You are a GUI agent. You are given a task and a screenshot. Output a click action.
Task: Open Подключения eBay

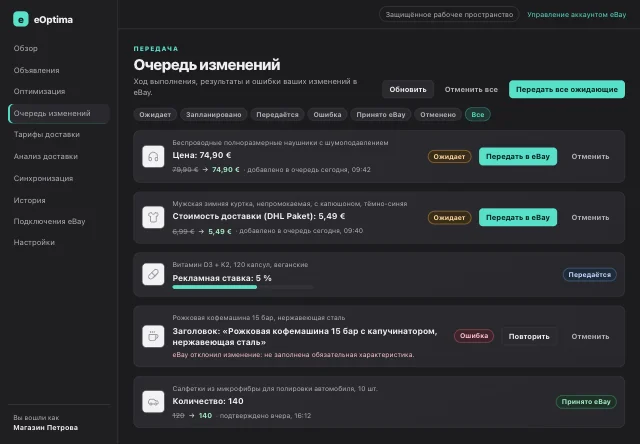[49, 221]
